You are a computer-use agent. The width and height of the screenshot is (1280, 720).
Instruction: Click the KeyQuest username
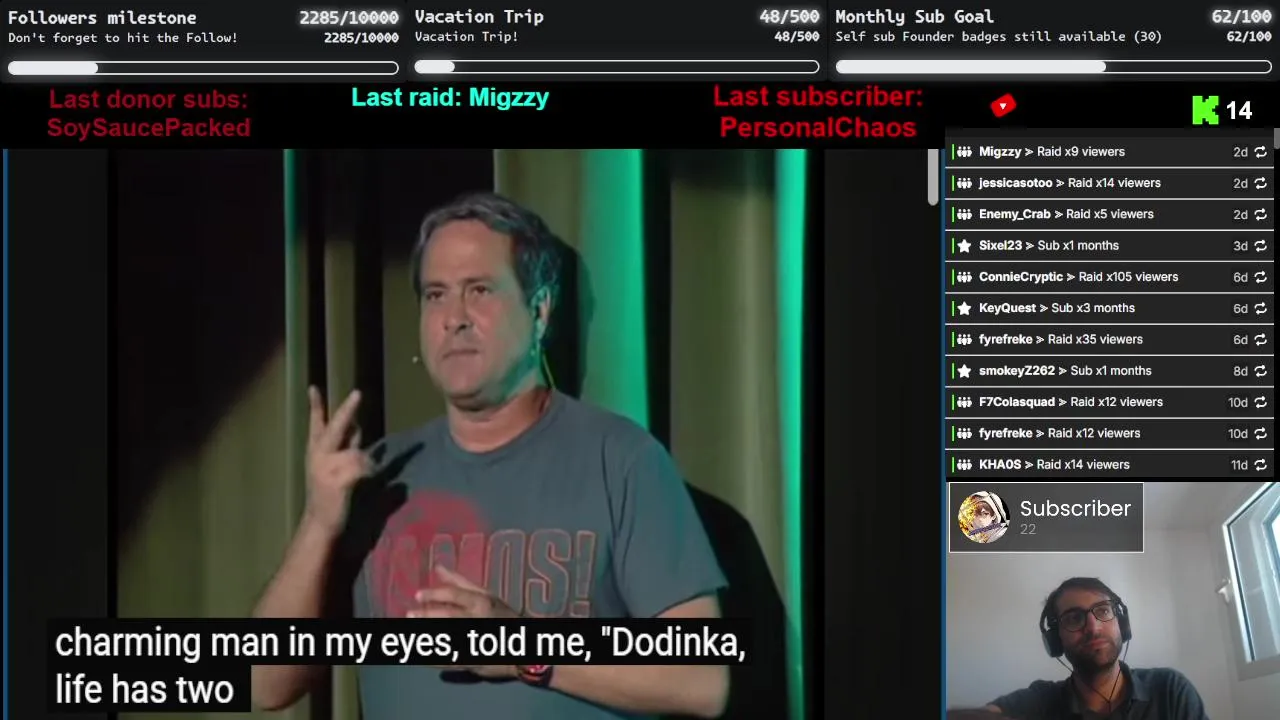[1008, 308]
